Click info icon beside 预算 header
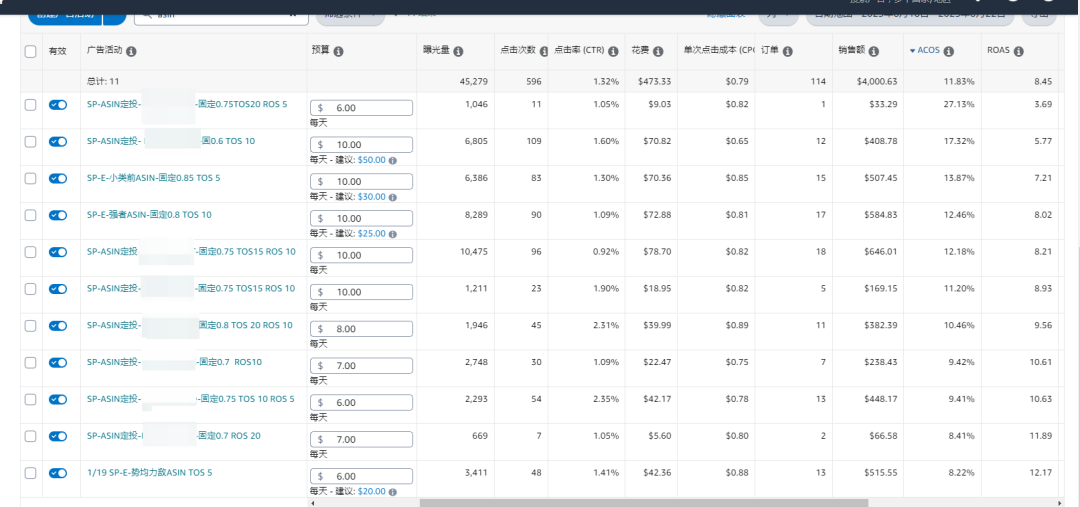This screenshot has height=507, width=1080. [338, 51]
